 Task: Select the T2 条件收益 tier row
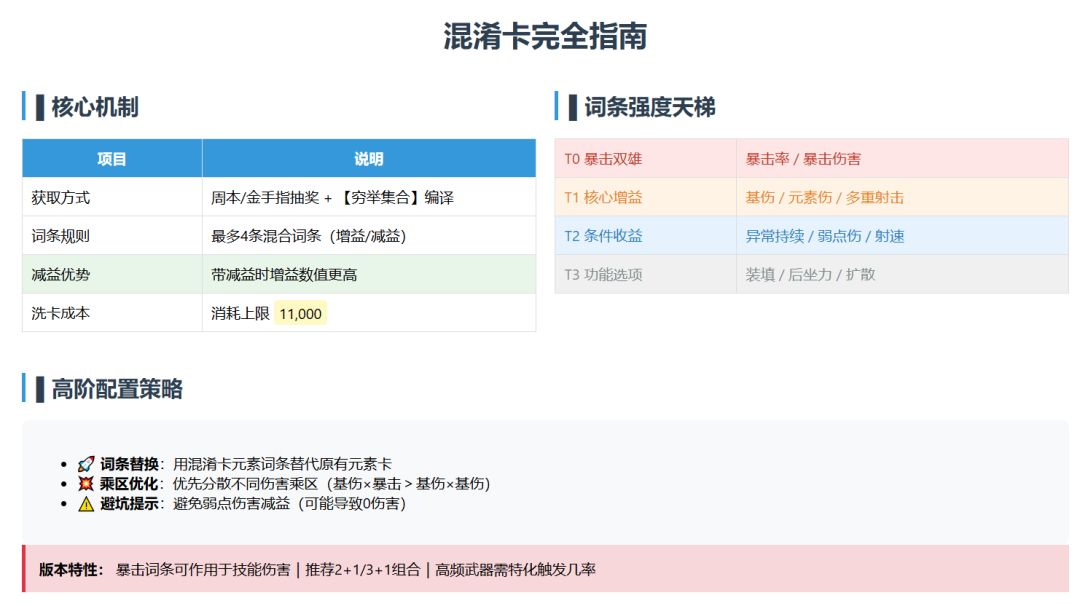[x=811, y=236]
